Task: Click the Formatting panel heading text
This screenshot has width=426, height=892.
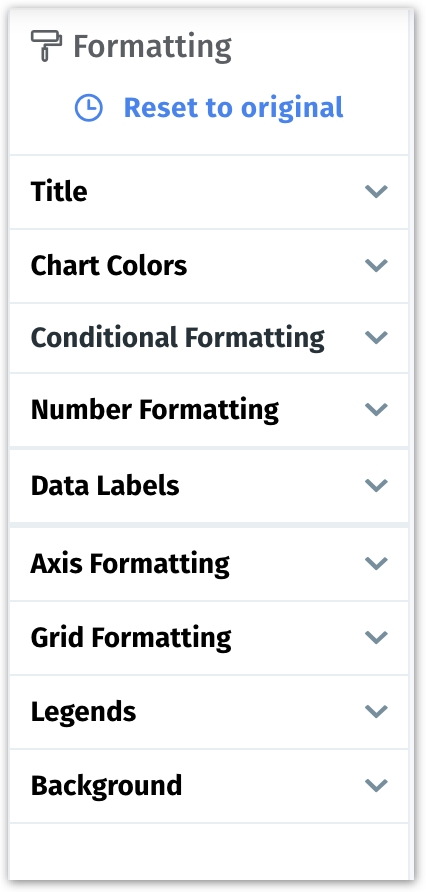Action: click(x=152, y=47)
